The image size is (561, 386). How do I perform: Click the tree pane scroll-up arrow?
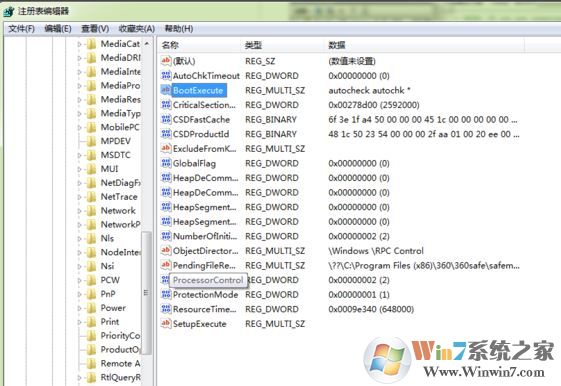pos(147,44)
